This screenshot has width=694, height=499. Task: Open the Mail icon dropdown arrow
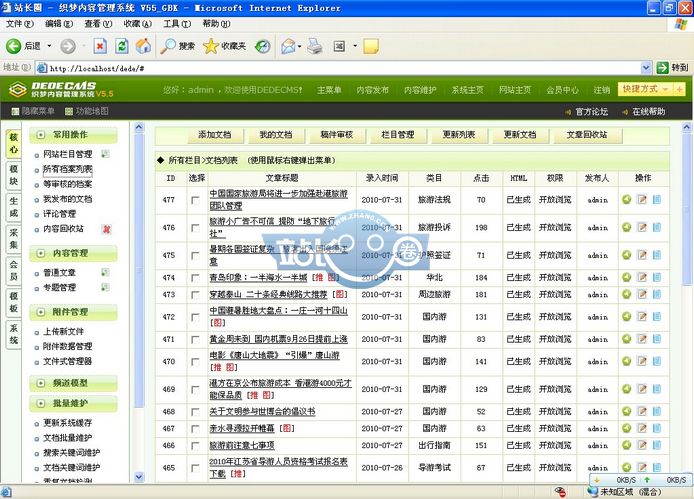[300, 46]
